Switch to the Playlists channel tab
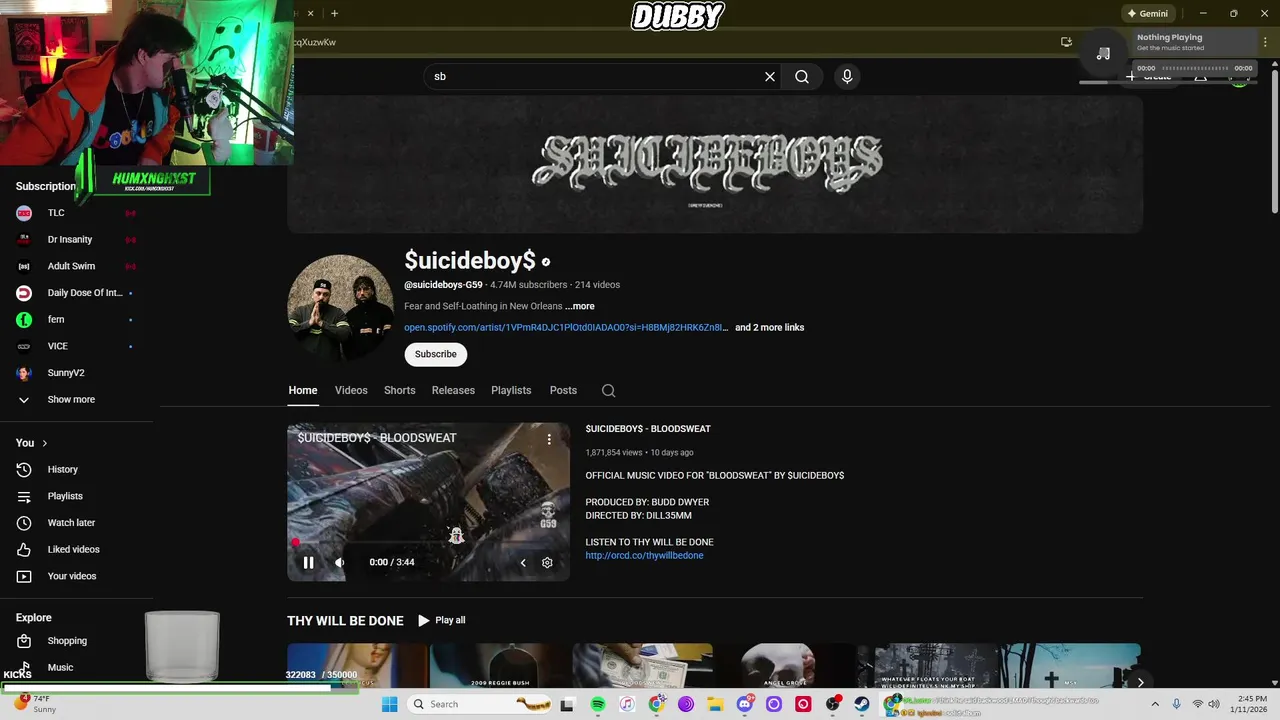The width and height of the screenshot is (1280, 720). 511,391
